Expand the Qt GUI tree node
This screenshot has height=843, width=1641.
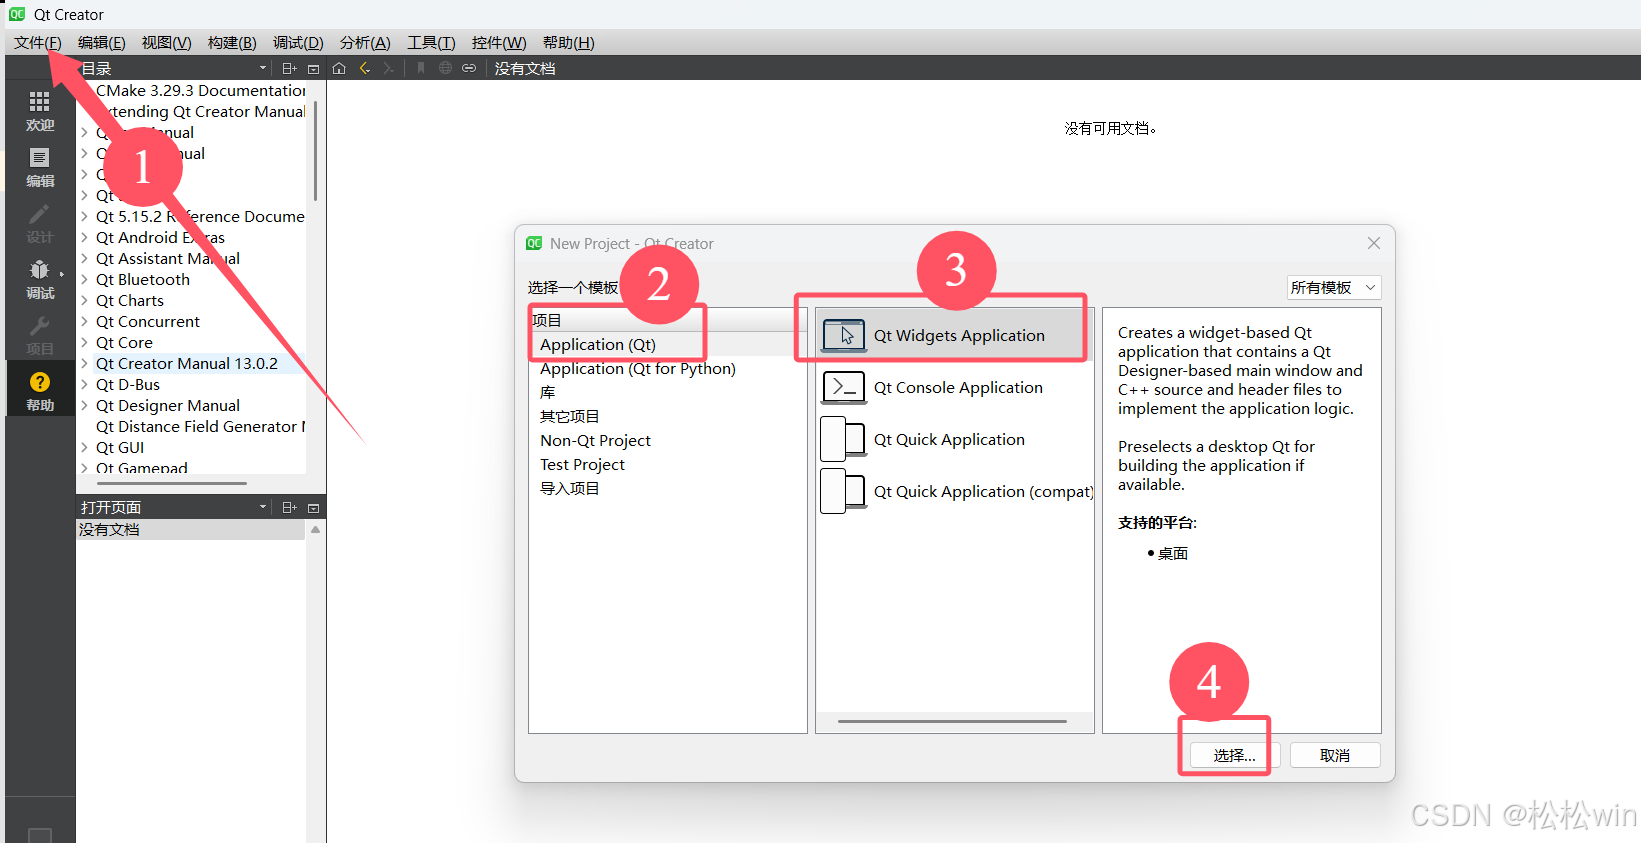click(x=84, y=448)
